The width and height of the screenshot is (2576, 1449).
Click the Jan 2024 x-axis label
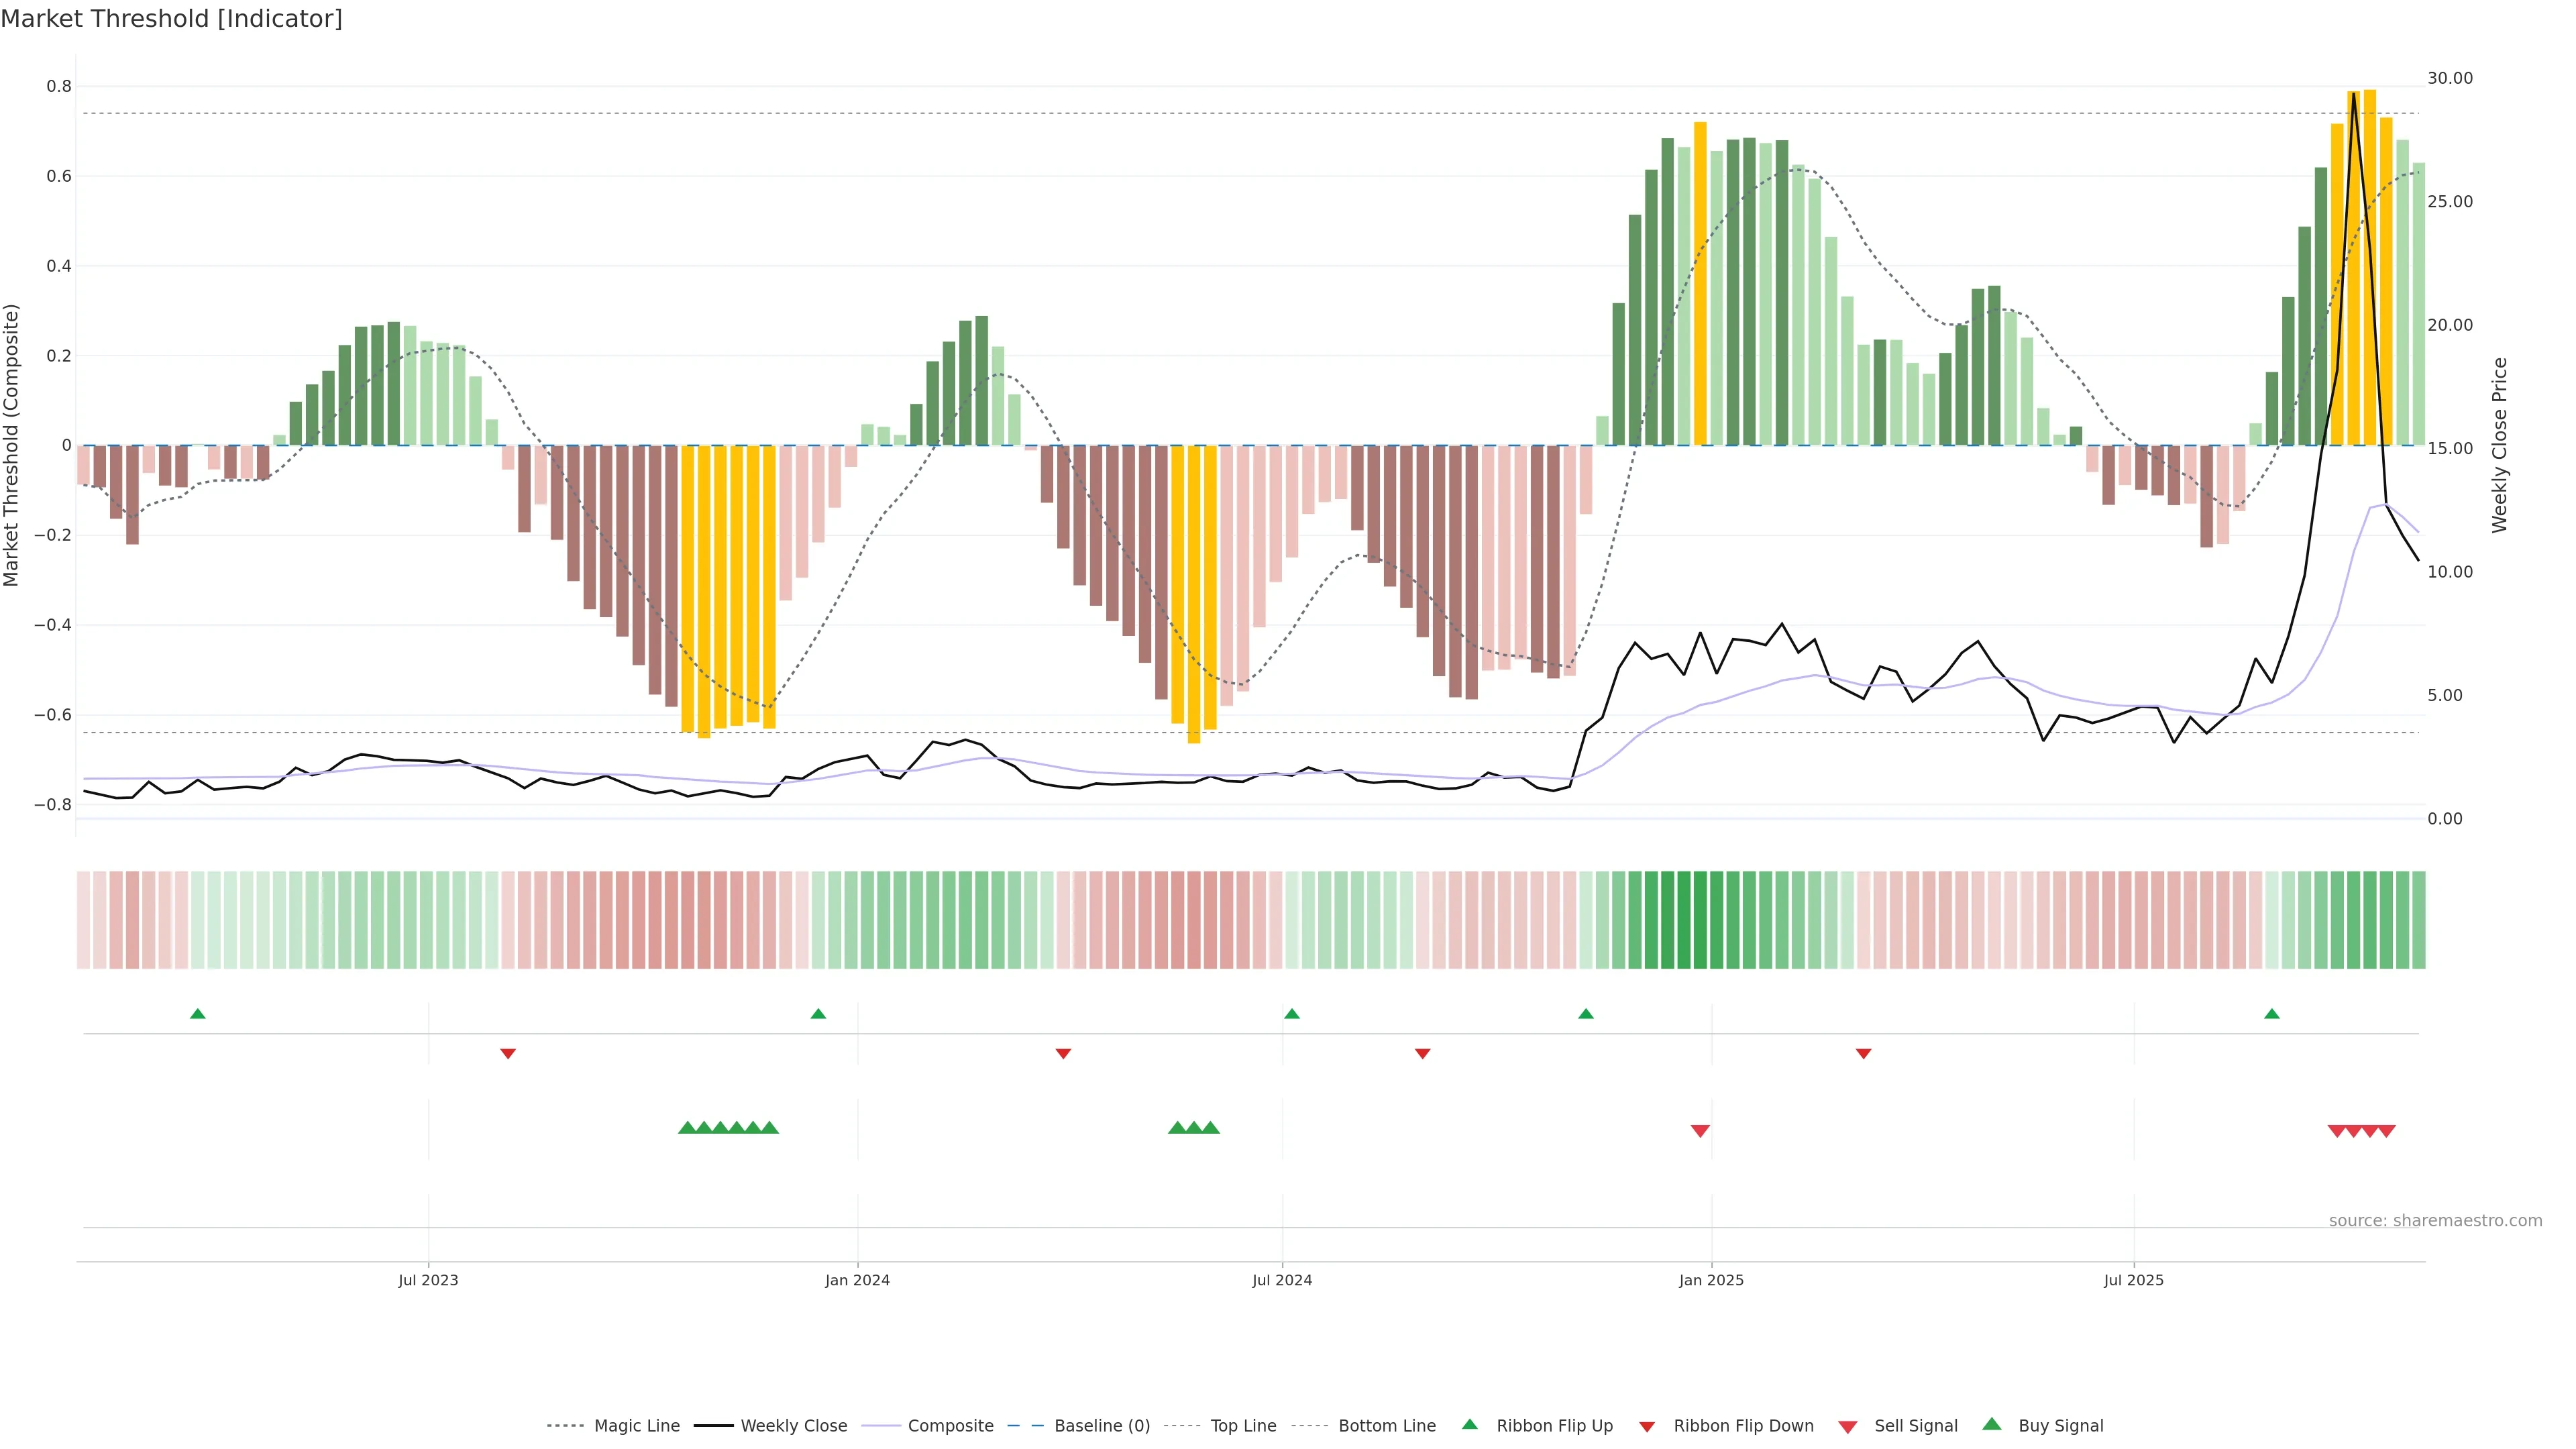pos(857,1280)
